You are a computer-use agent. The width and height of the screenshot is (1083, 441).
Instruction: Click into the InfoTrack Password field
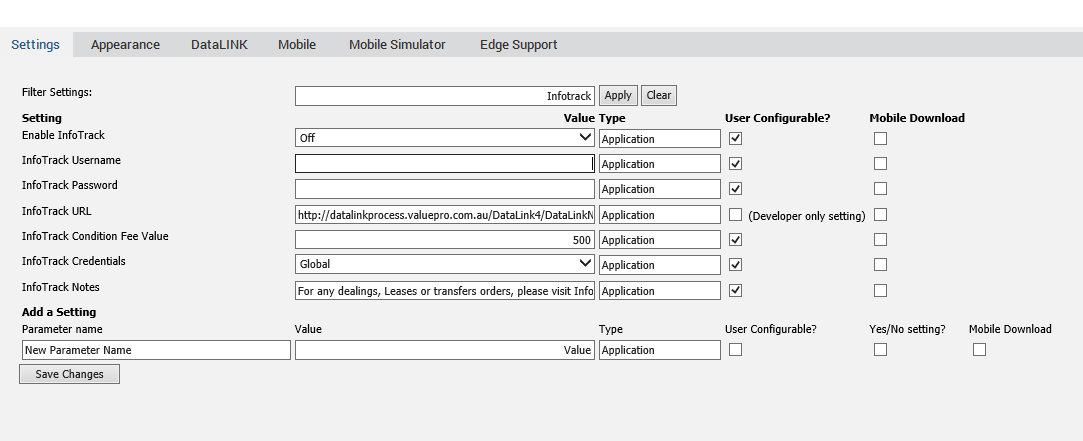[444, 189]
